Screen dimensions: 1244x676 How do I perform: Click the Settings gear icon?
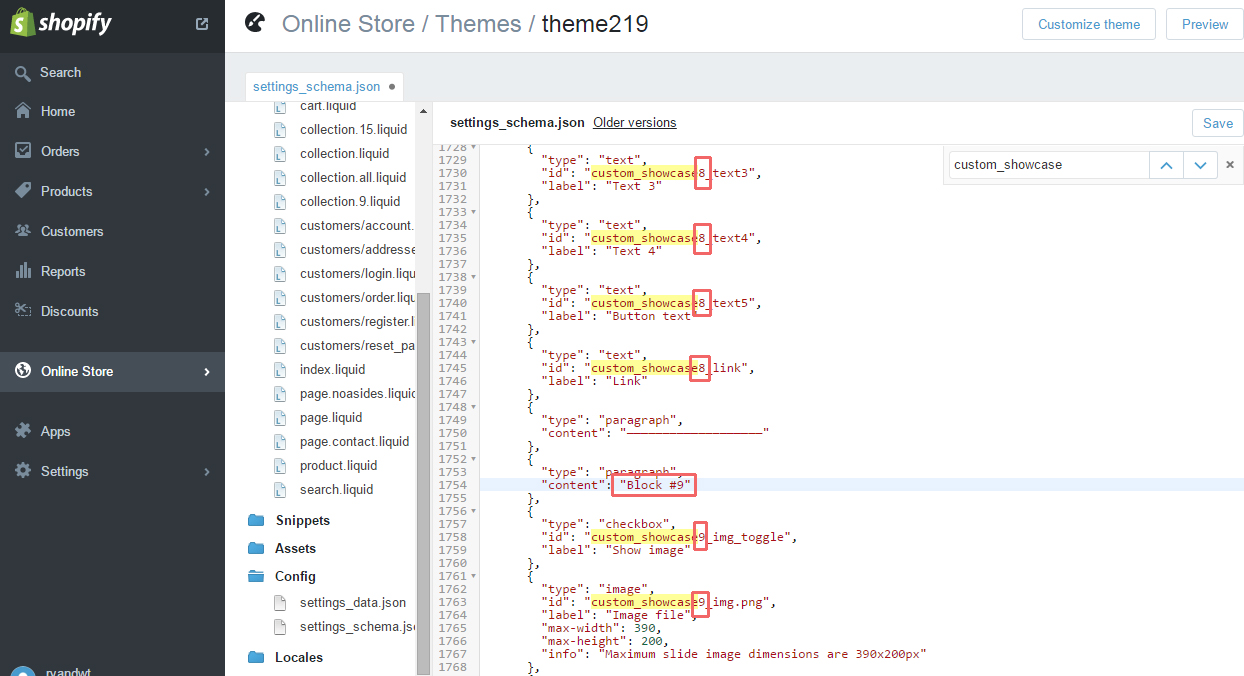[x=23, y=471]
